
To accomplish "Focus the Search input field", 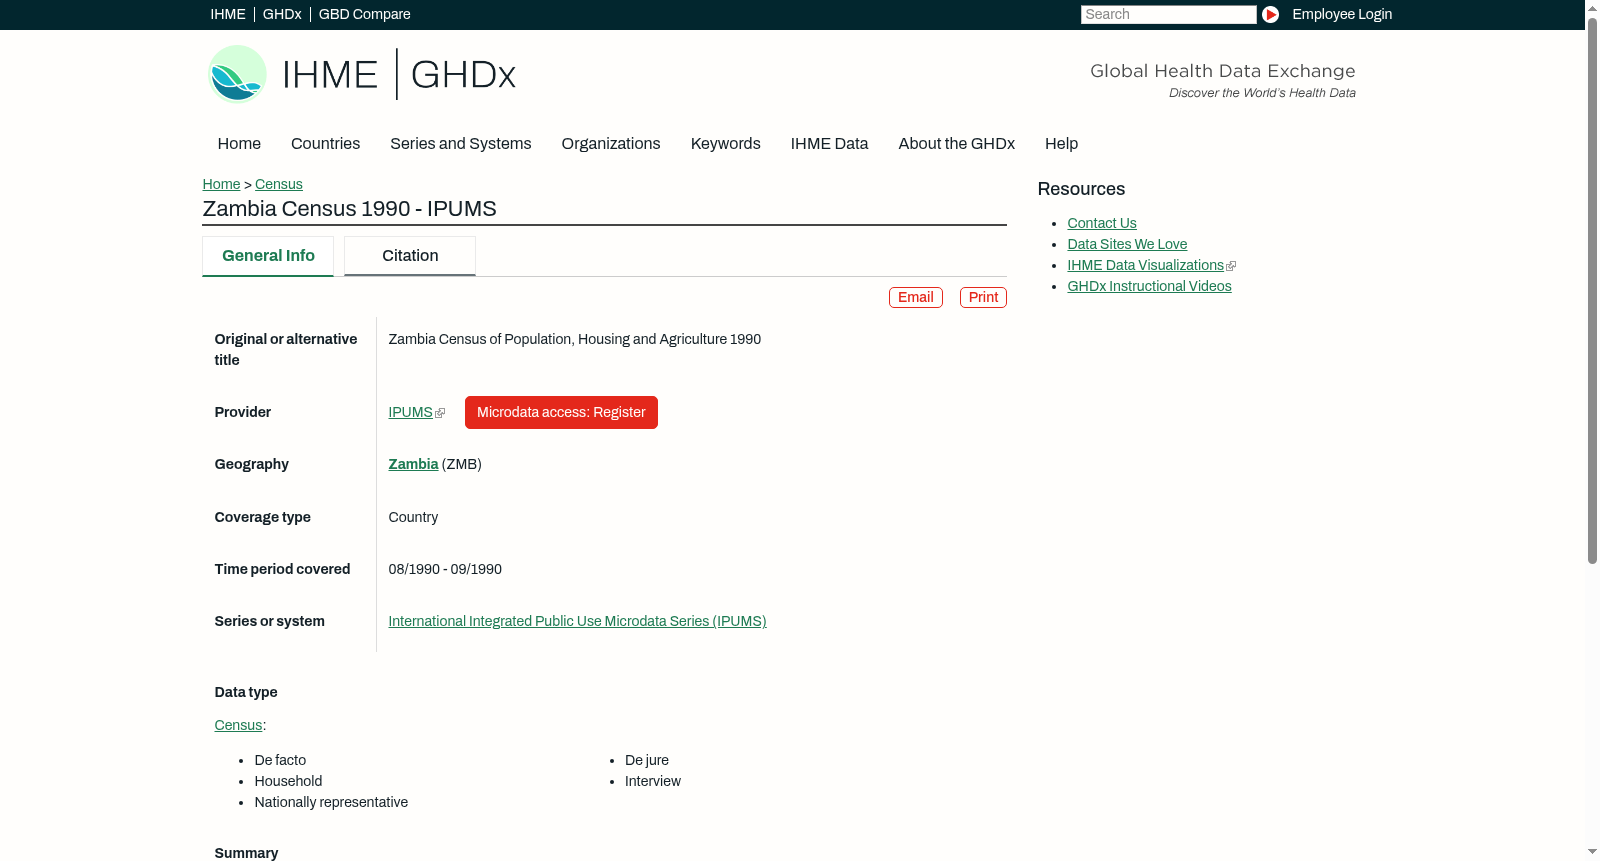I will click(x=1168, y=14).
